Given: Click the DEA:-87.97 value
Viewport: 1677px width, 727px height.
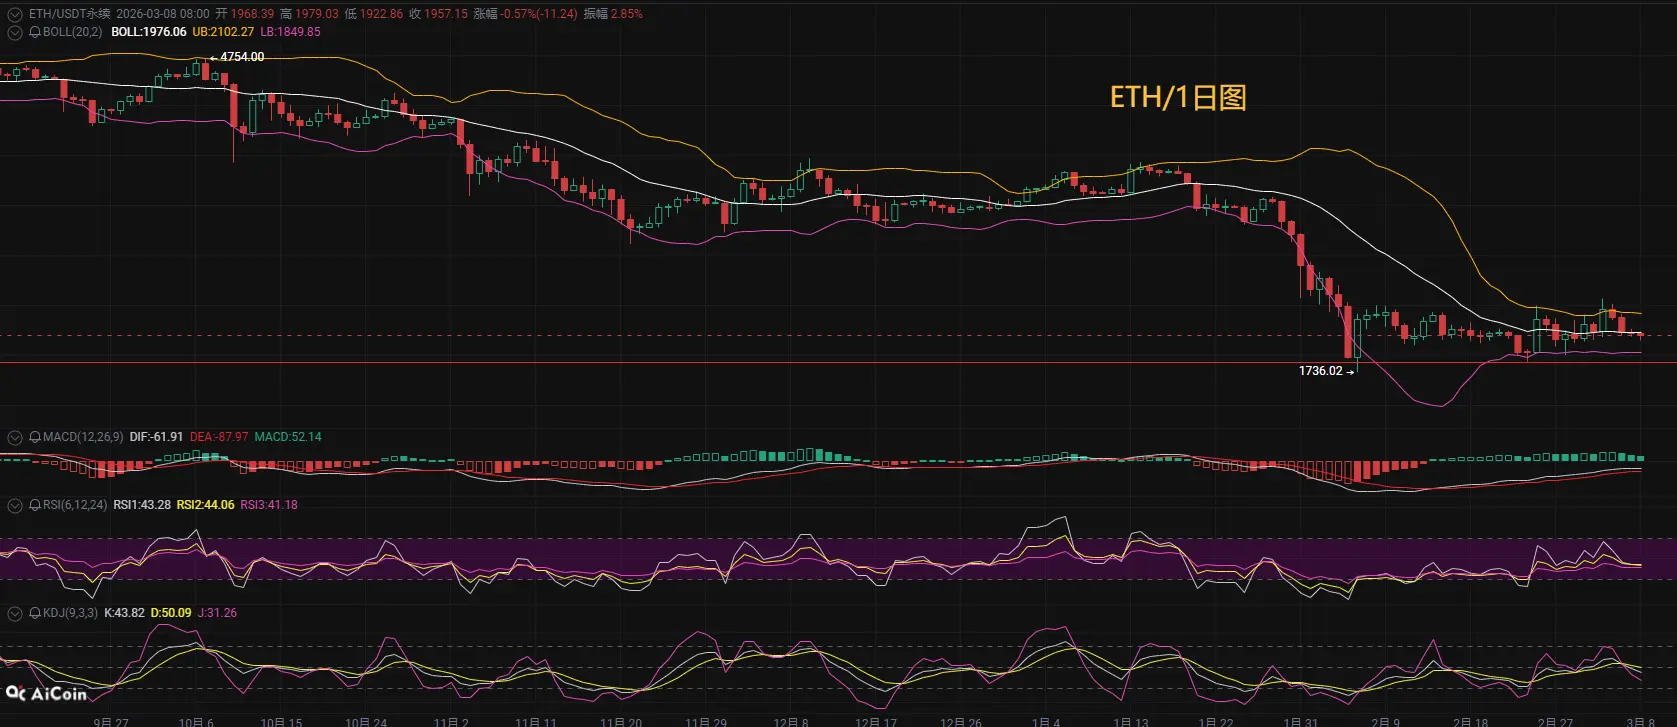Looking at the screenshot, I should (x=219, y=437).
